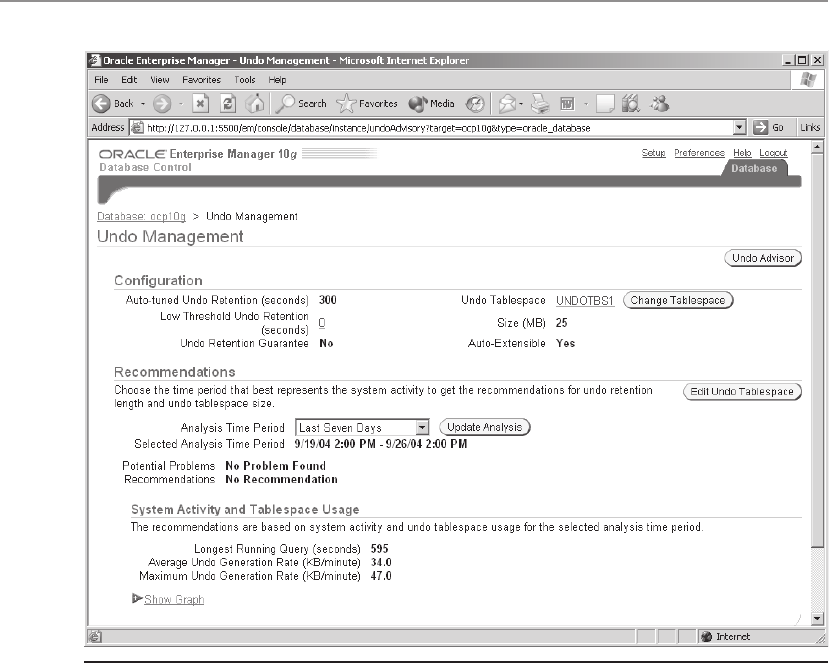Go to the Home page icon

pos(255,104)
